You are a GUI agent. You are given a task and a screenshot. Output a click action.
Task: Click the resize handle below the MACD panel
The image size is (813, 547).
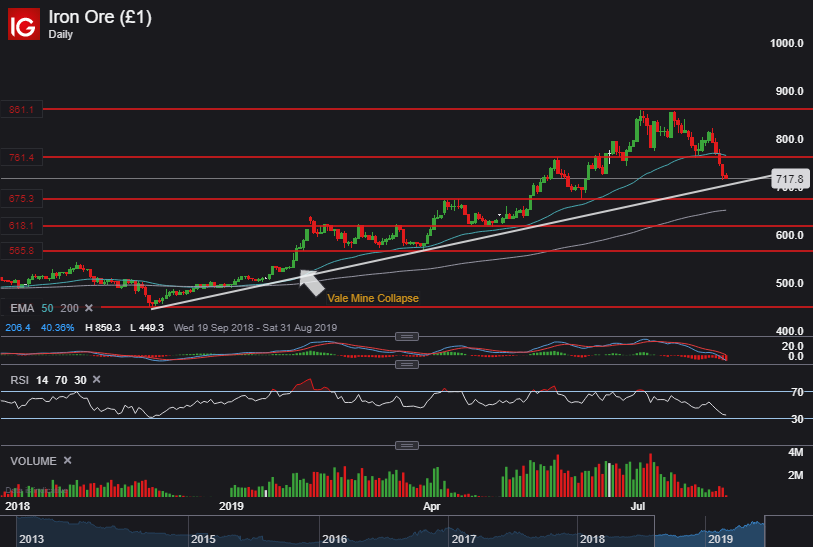click(x=406, y=364)
